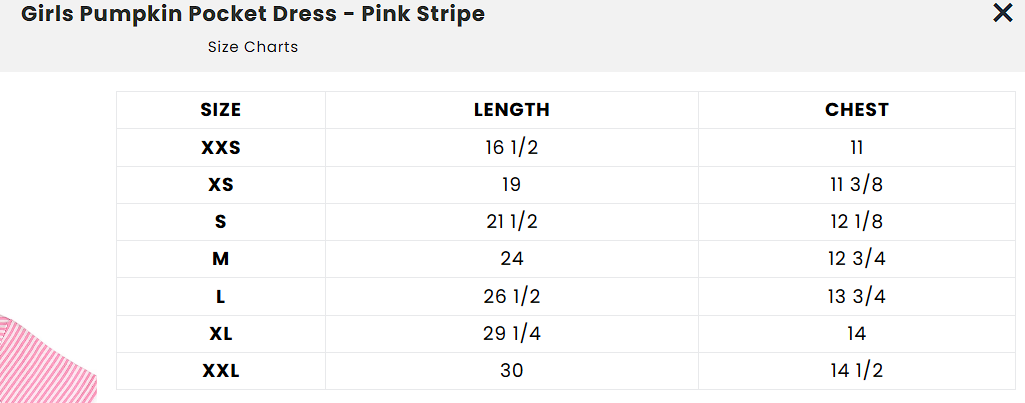This screenshot has width=1025, height=403.
Task: Click the 29 1/4 length value
Action: coord(512,334)
